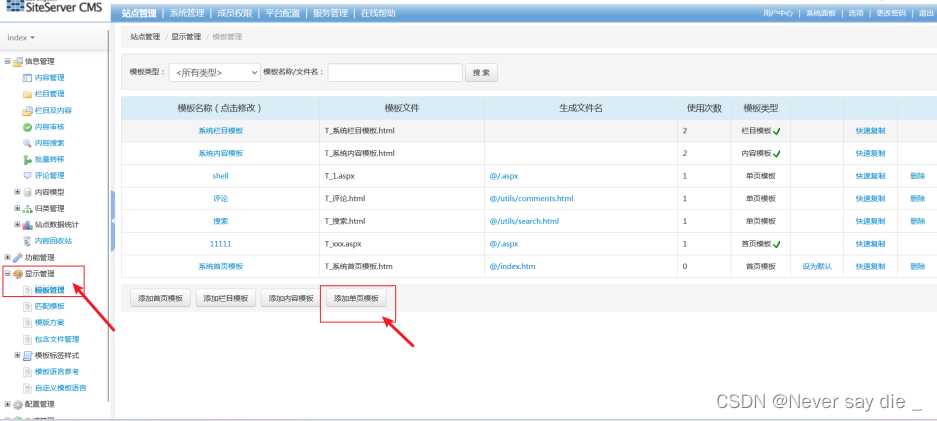Open the 11111 template name link
937x421 pixels.
tap(221, 244)
